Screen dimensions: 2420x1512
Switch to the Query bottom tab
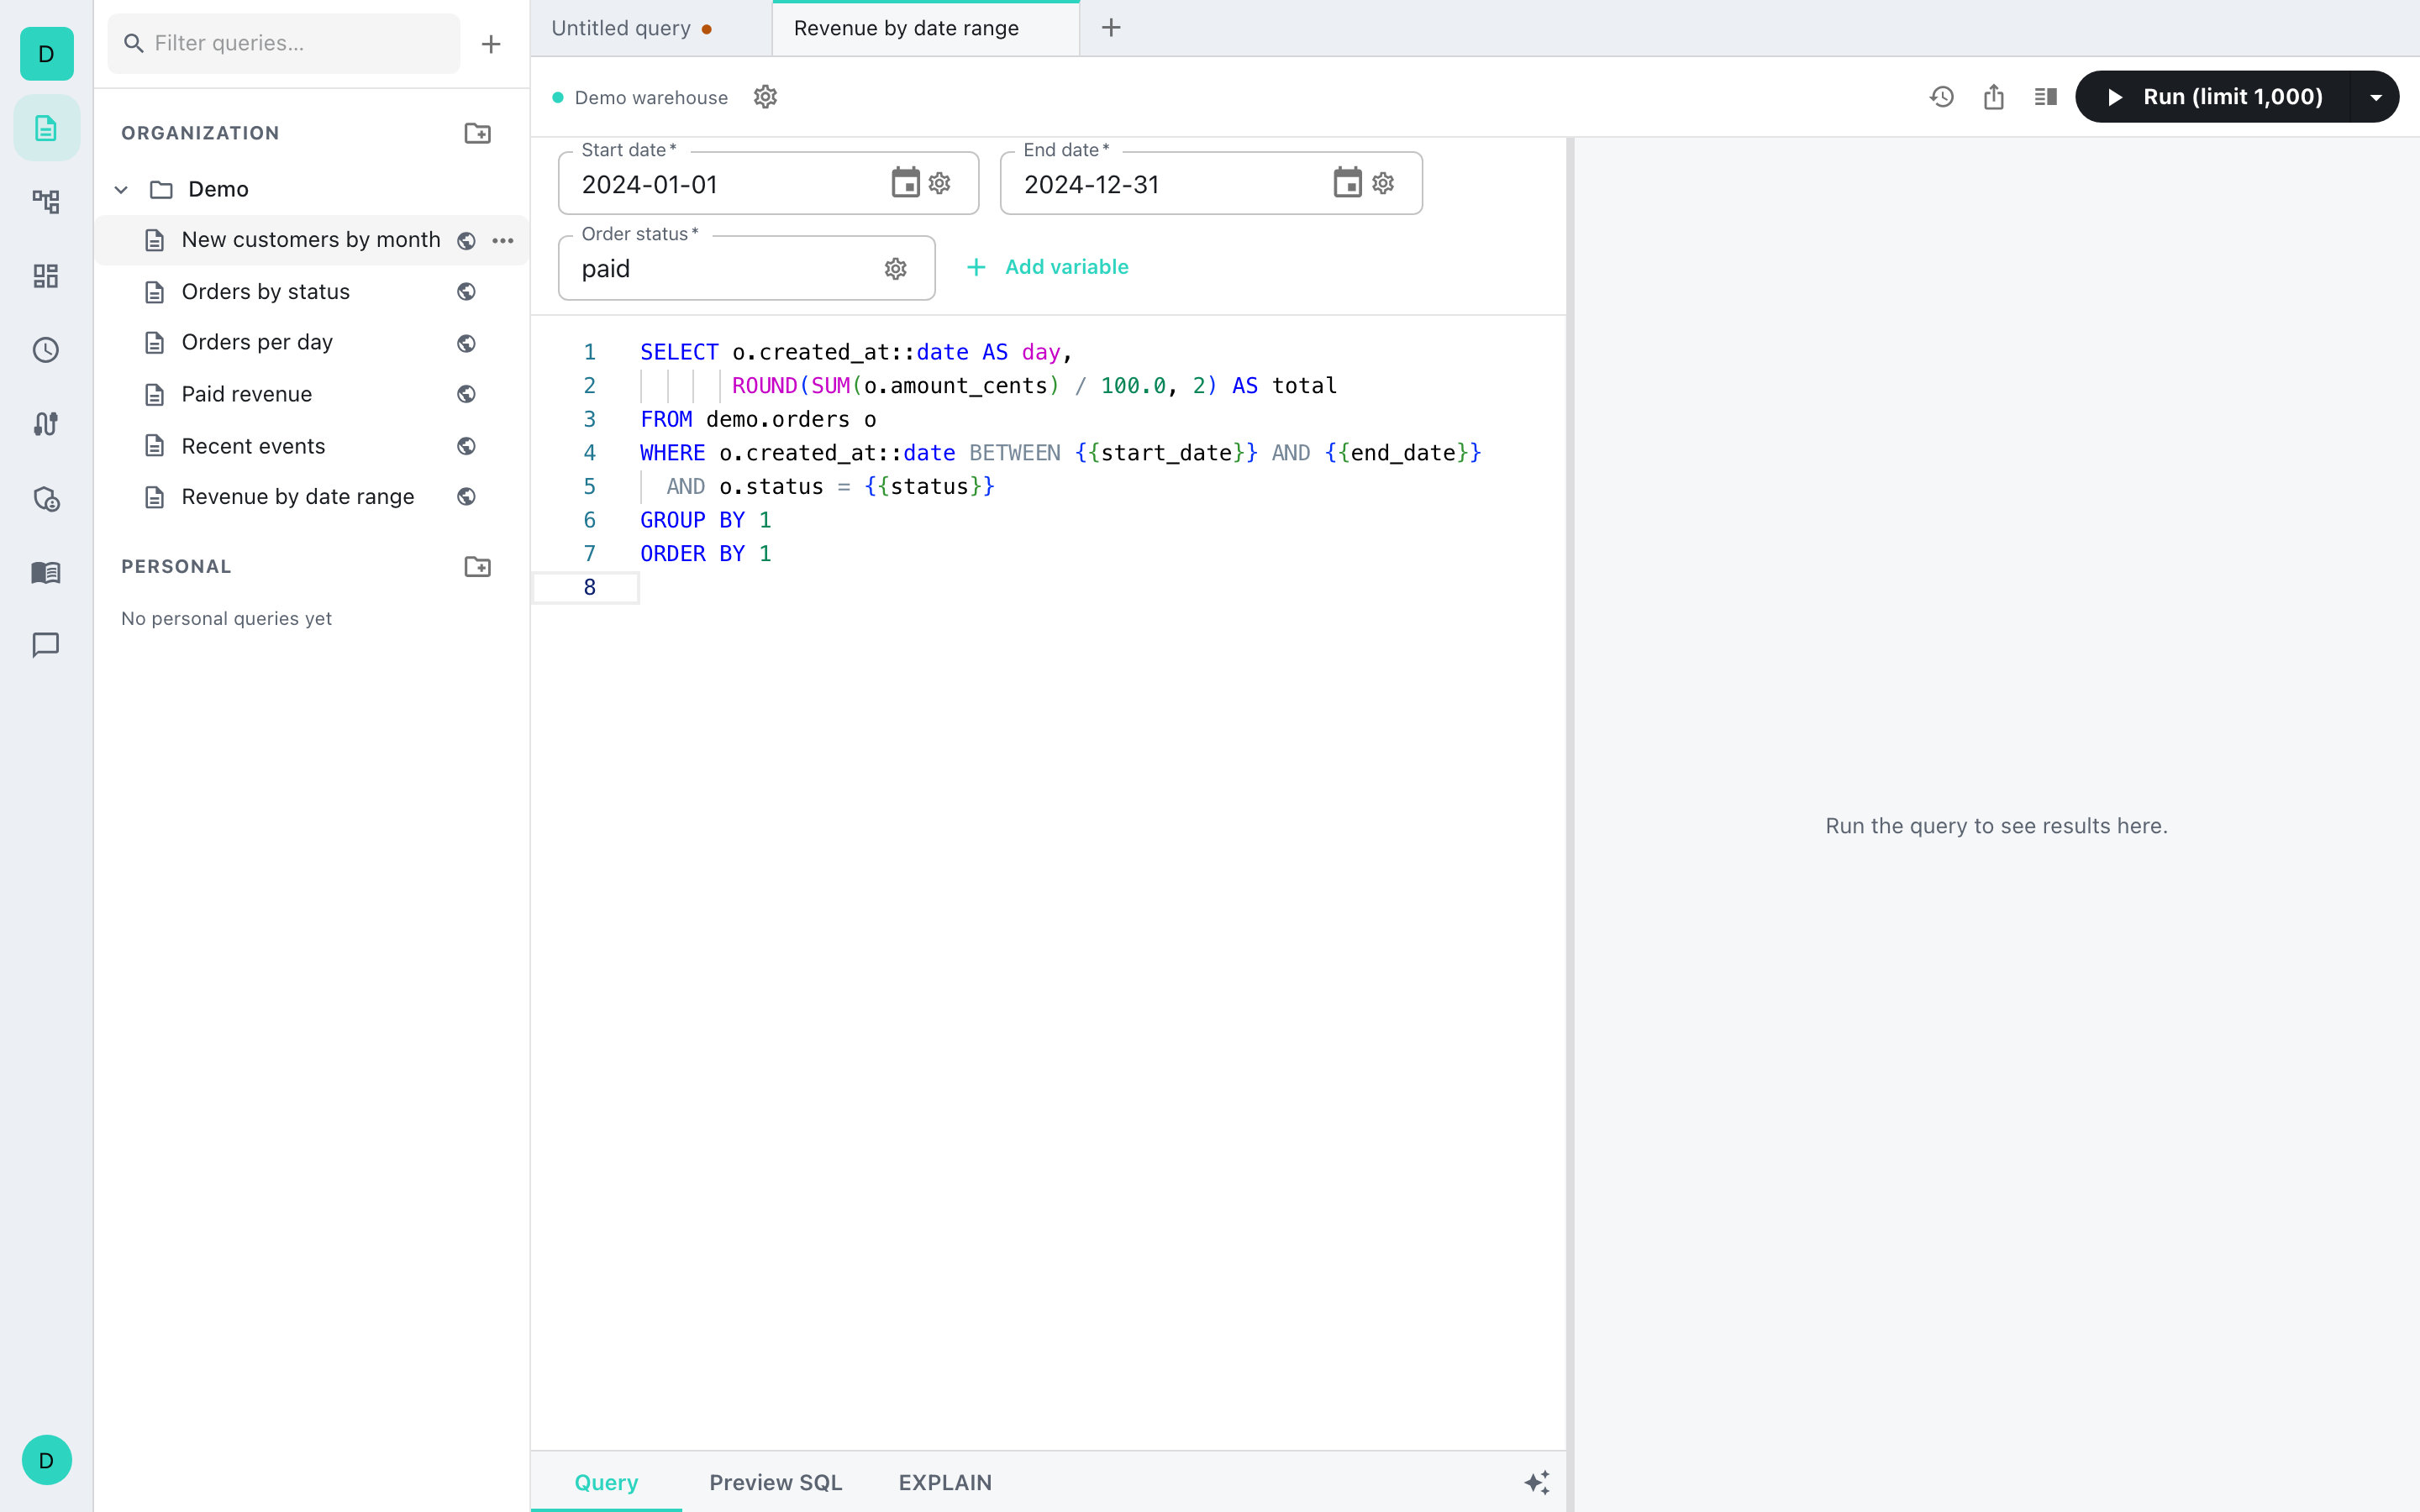pos(606,1482)
